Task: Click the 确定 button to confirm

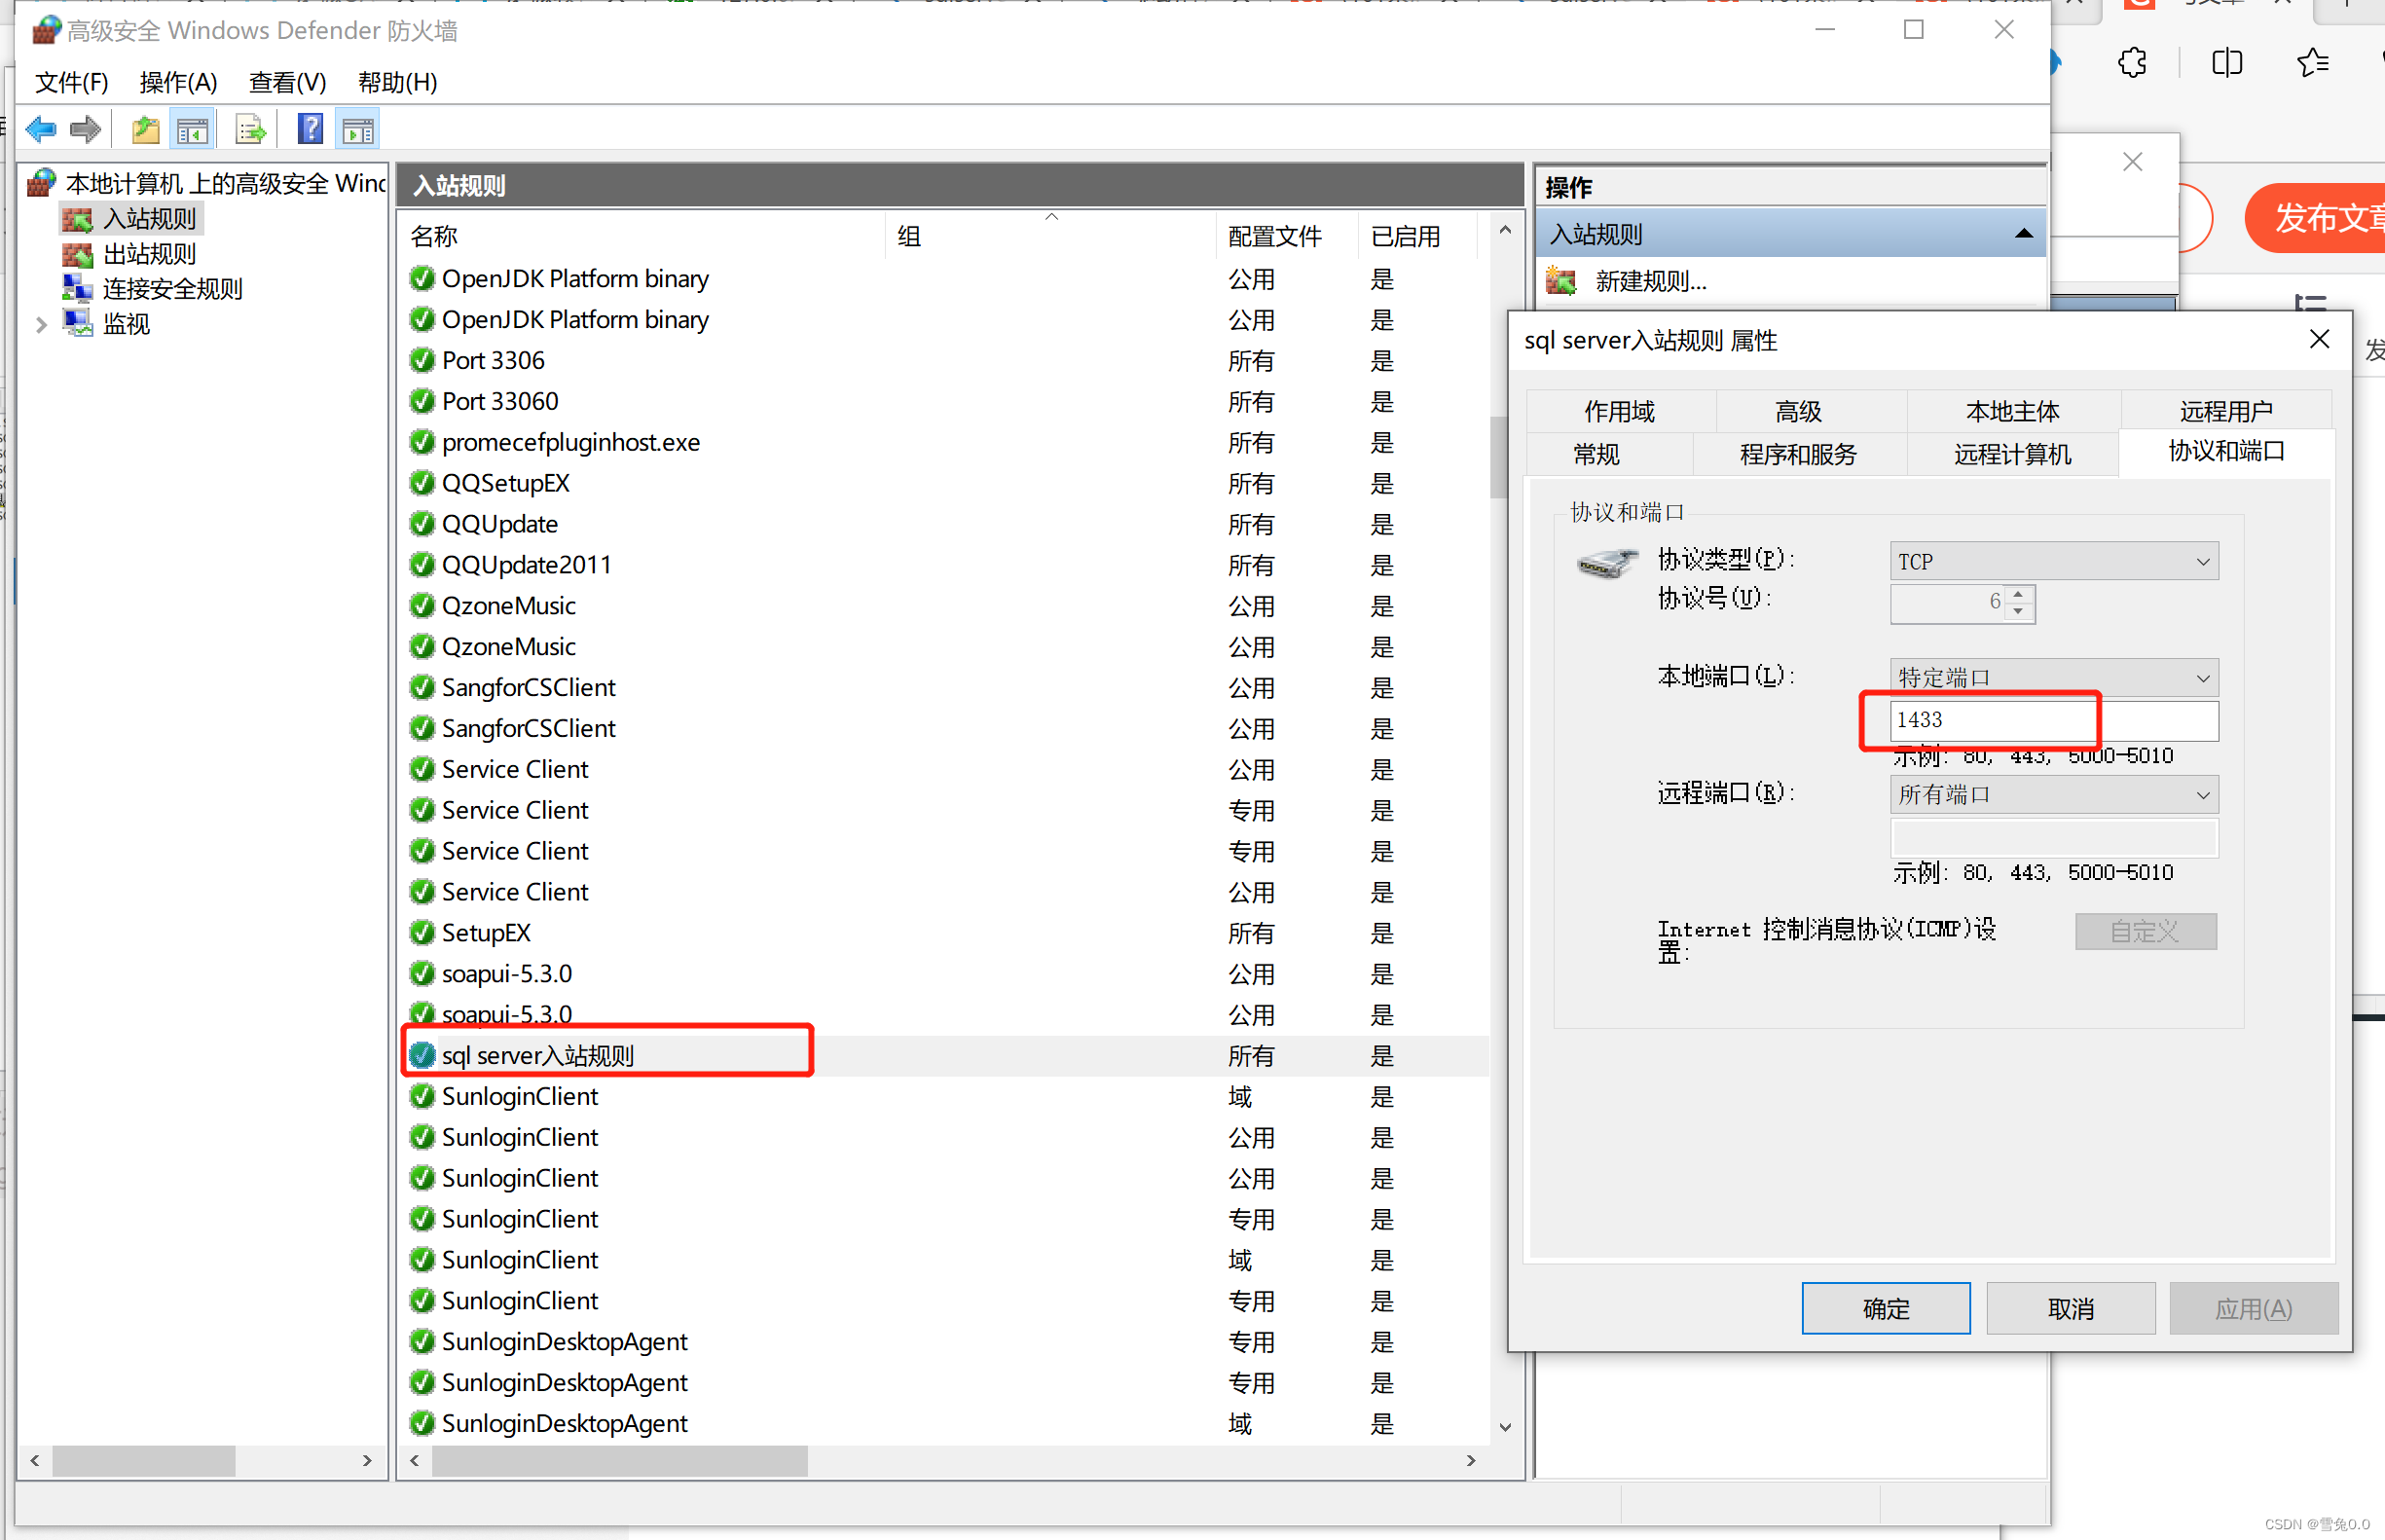Action: (x=1888, y=1309)
